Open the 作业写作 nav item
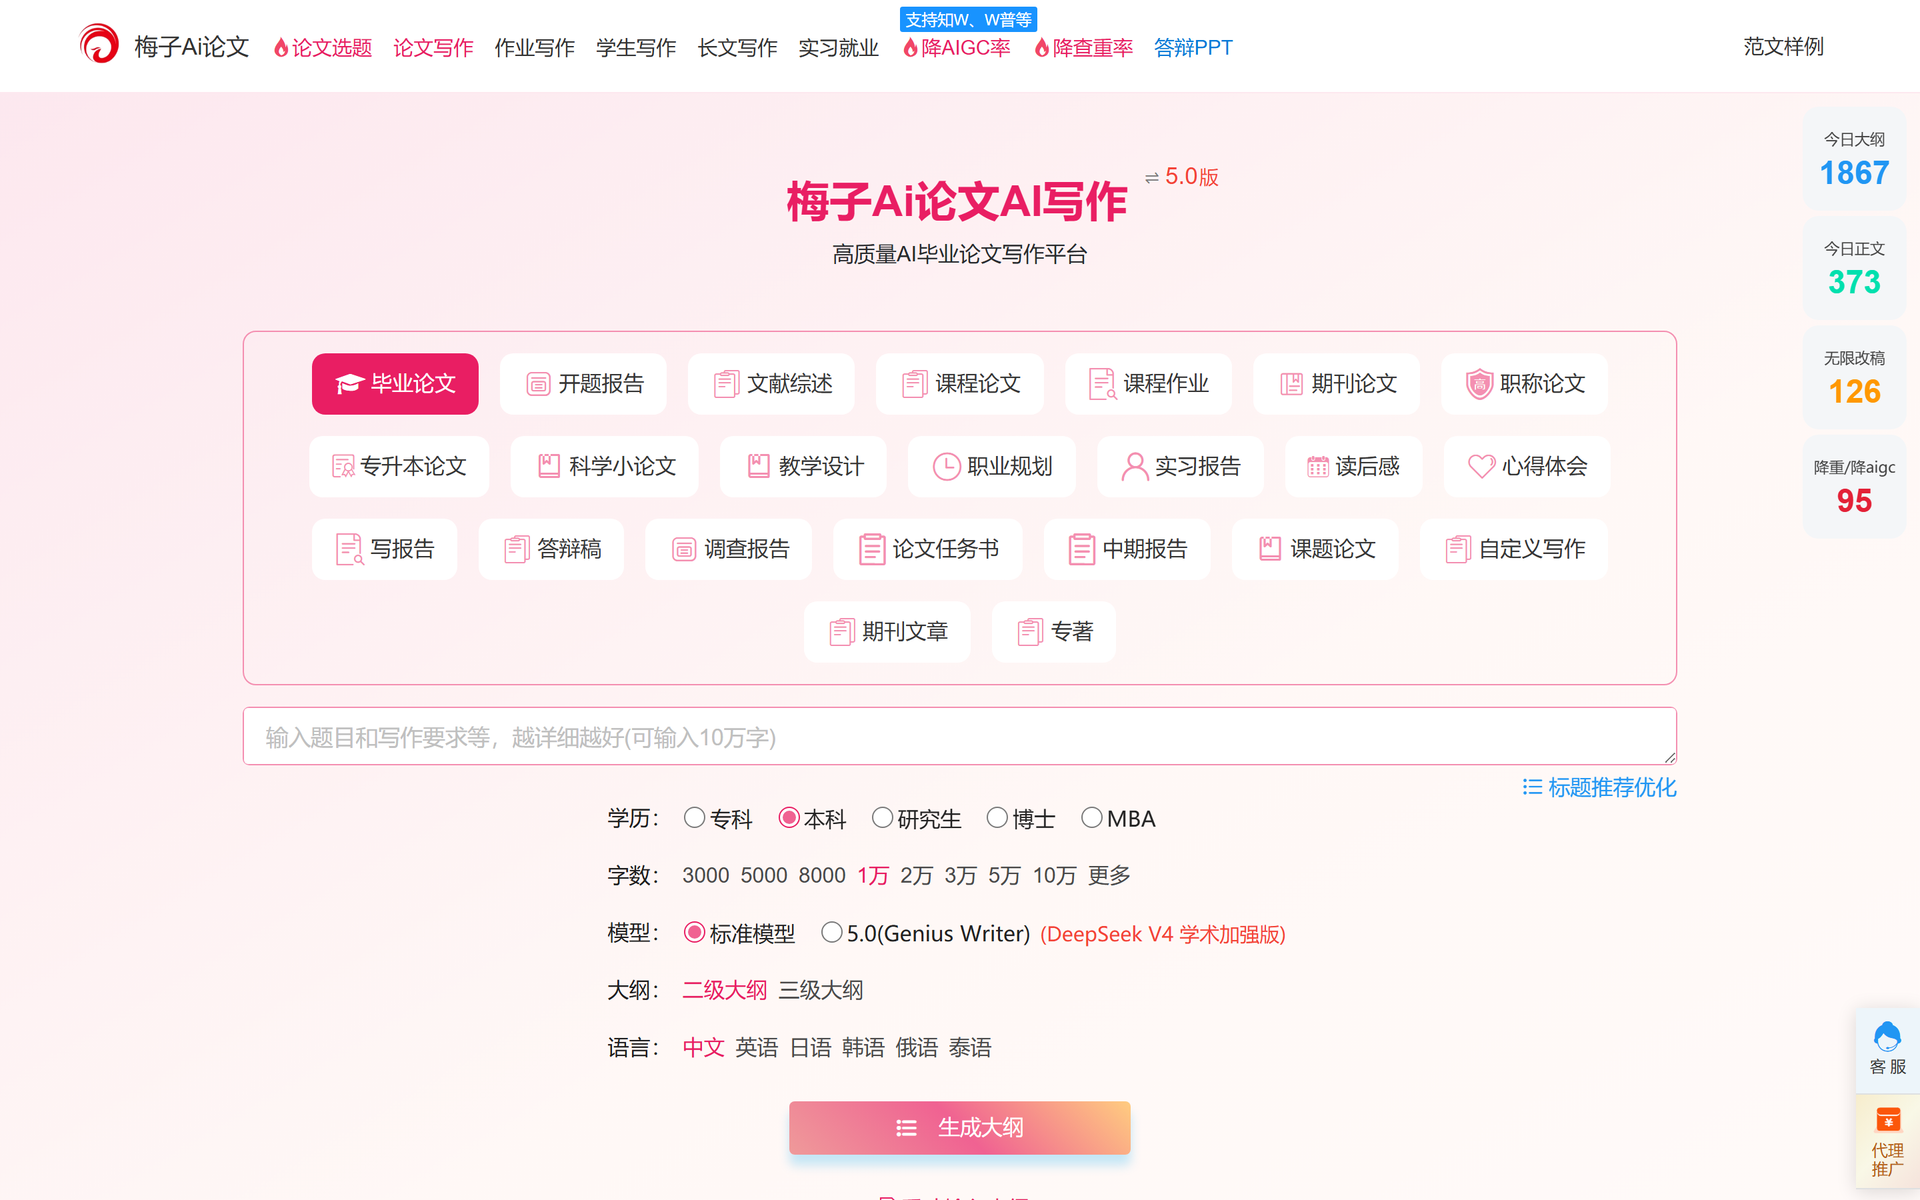Viewport: 1920px width, 1200px height. (534, 47)
